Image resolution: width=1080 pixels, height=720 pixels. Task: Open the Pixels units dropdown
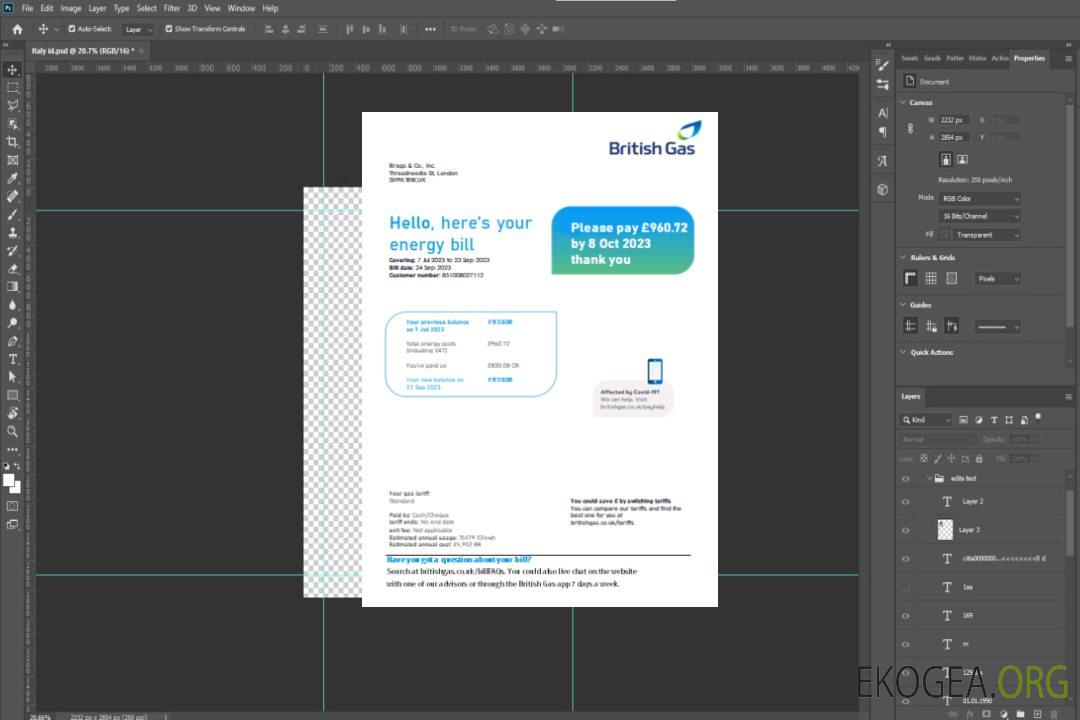(997, 279)
